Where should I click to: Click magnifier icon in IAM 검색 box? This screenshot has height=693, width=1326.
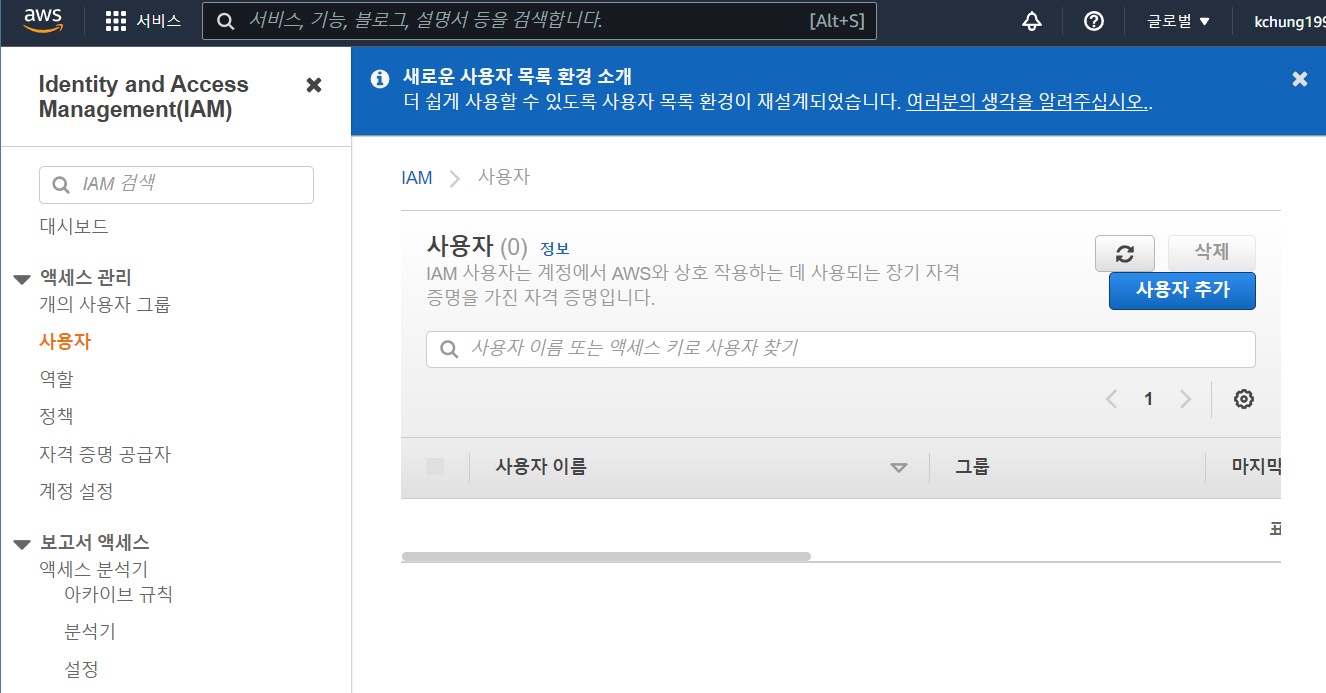(61, 185)
